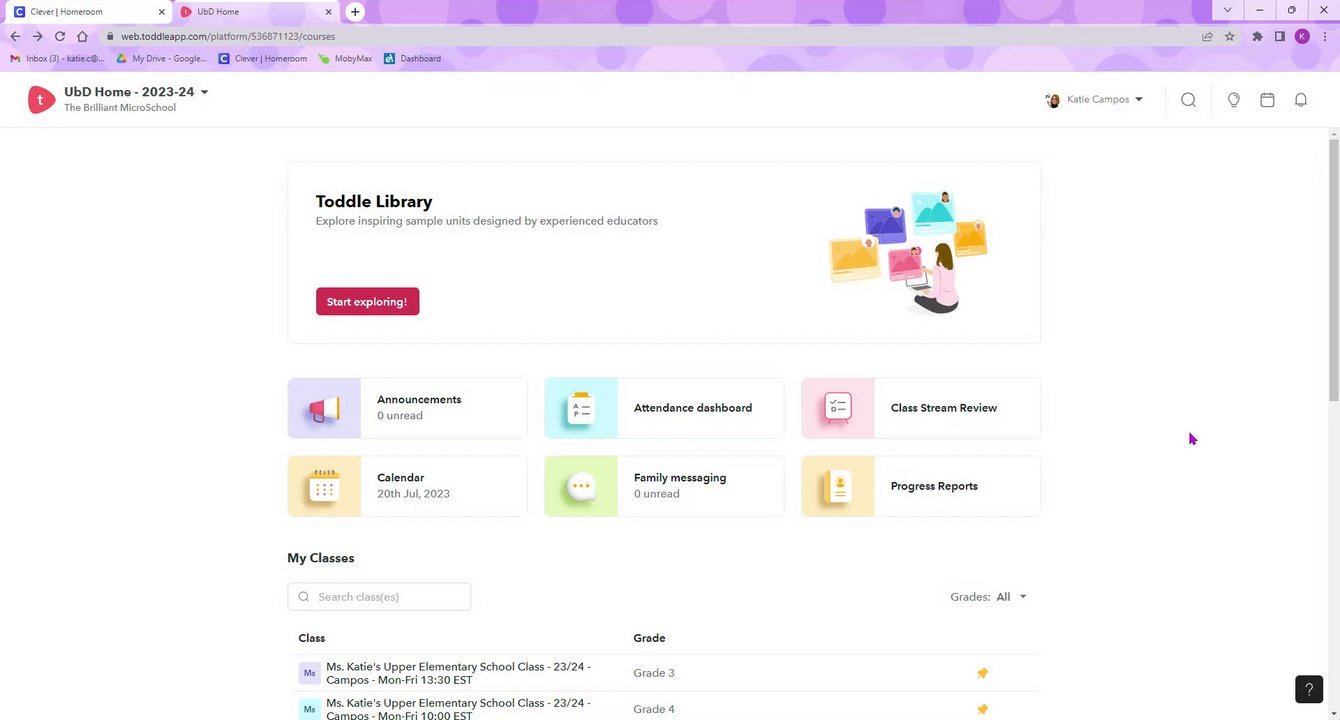Open the calendar icon in header
The image size is (1340, 720).
pos(1267,100)
